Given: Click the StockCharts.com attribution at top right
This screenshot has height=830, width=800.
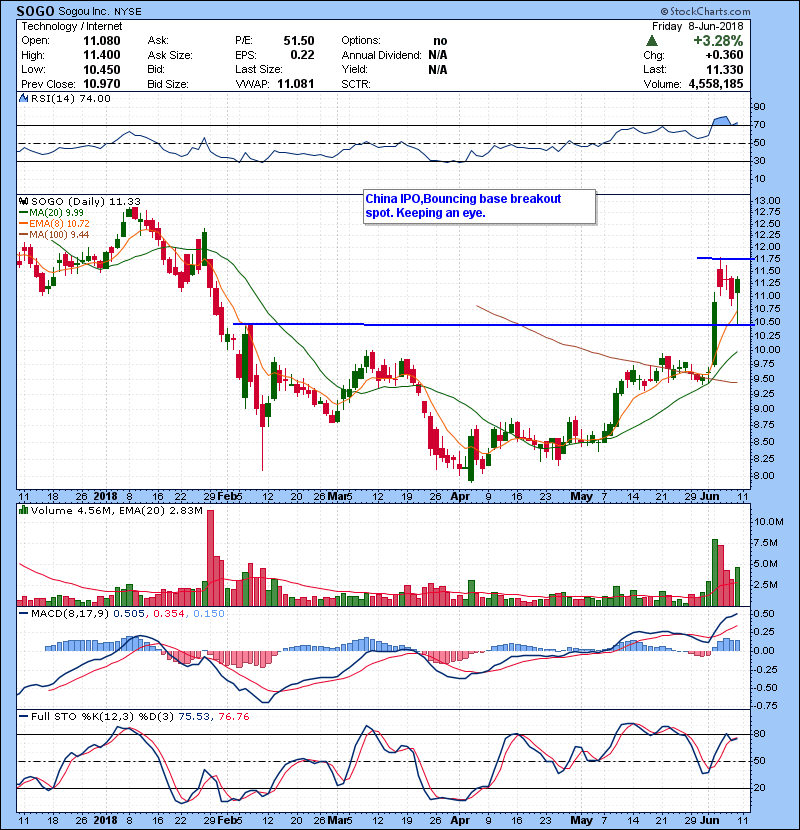Looking at the screenshot, I should (705, 11).
